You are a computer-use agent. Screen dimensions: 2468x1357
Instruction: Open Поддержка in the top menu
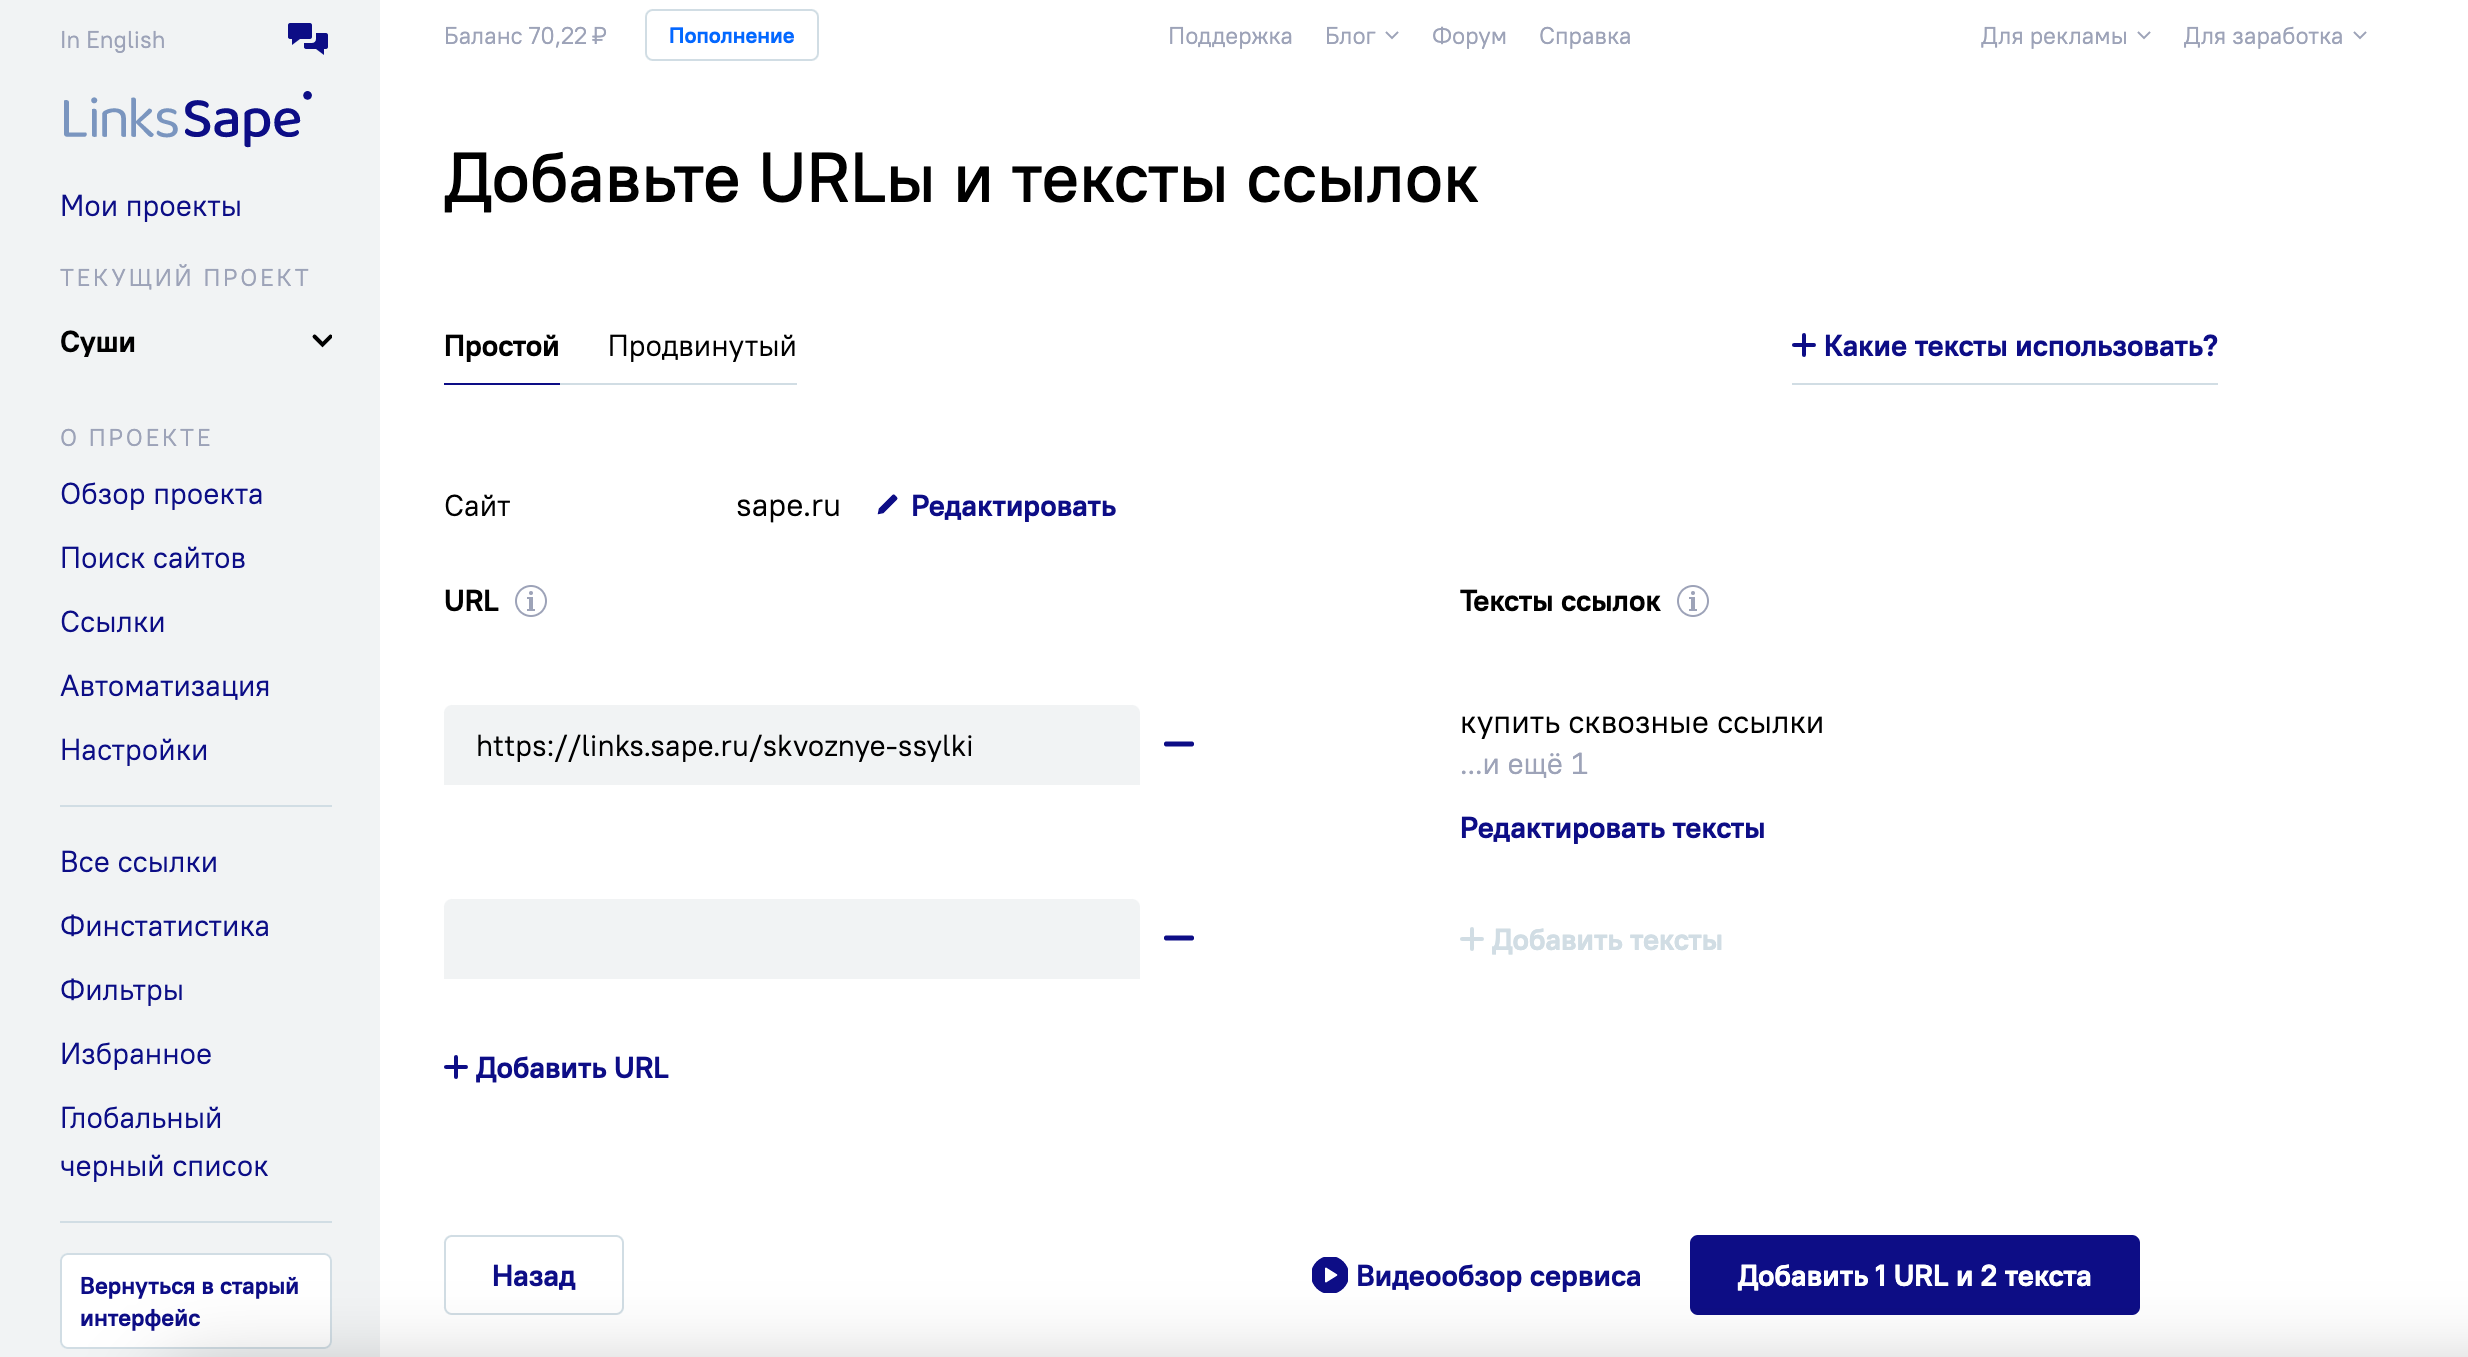[x=1230, y=36]
